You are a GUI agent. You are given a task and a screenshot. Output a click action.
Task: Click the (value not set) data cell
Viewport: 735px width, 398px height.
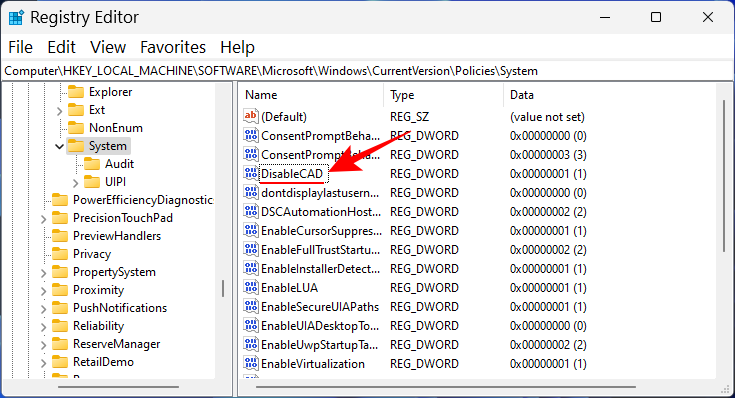547,117
